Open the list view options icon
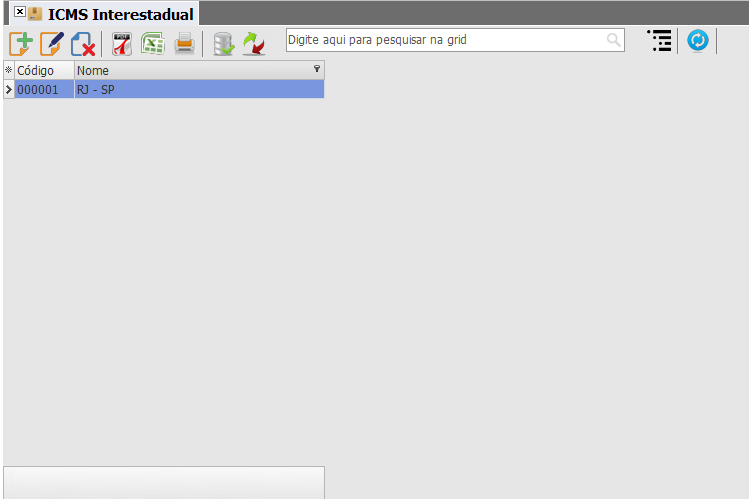 [x=660, y=41]
